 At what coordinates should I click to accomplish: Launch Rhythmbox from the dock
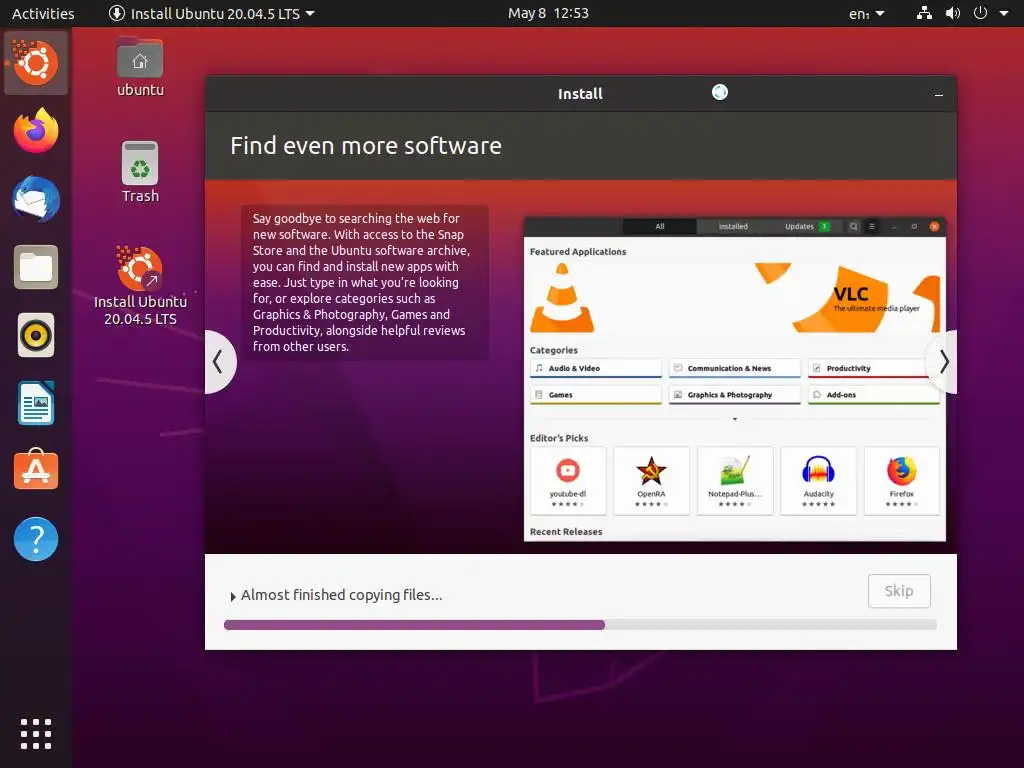point(36,336)
